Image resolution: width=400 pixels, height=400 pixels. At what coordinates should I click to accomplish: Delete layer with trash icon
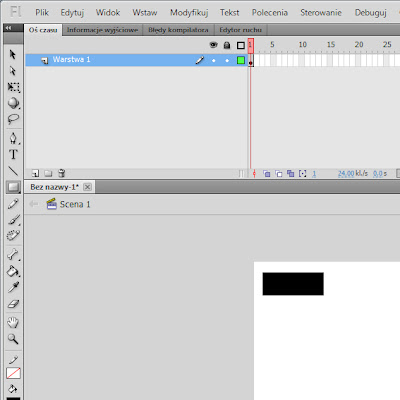[x=62, y=173]
